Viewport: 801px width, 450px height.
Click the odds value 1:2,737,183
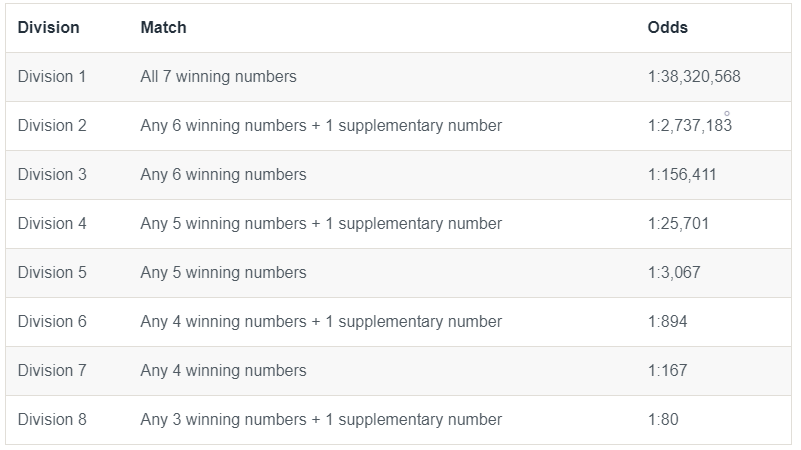pyautogui.click(x=689, y=126)
